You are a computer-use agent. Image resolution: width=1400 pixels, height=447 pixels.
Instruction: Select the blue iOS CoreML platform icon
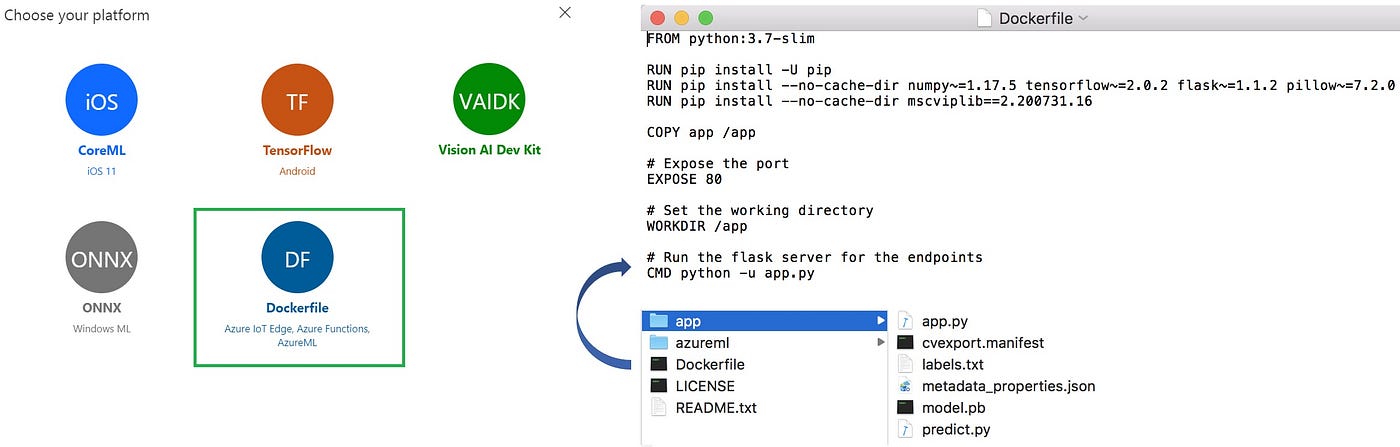[x=101, y=100]
